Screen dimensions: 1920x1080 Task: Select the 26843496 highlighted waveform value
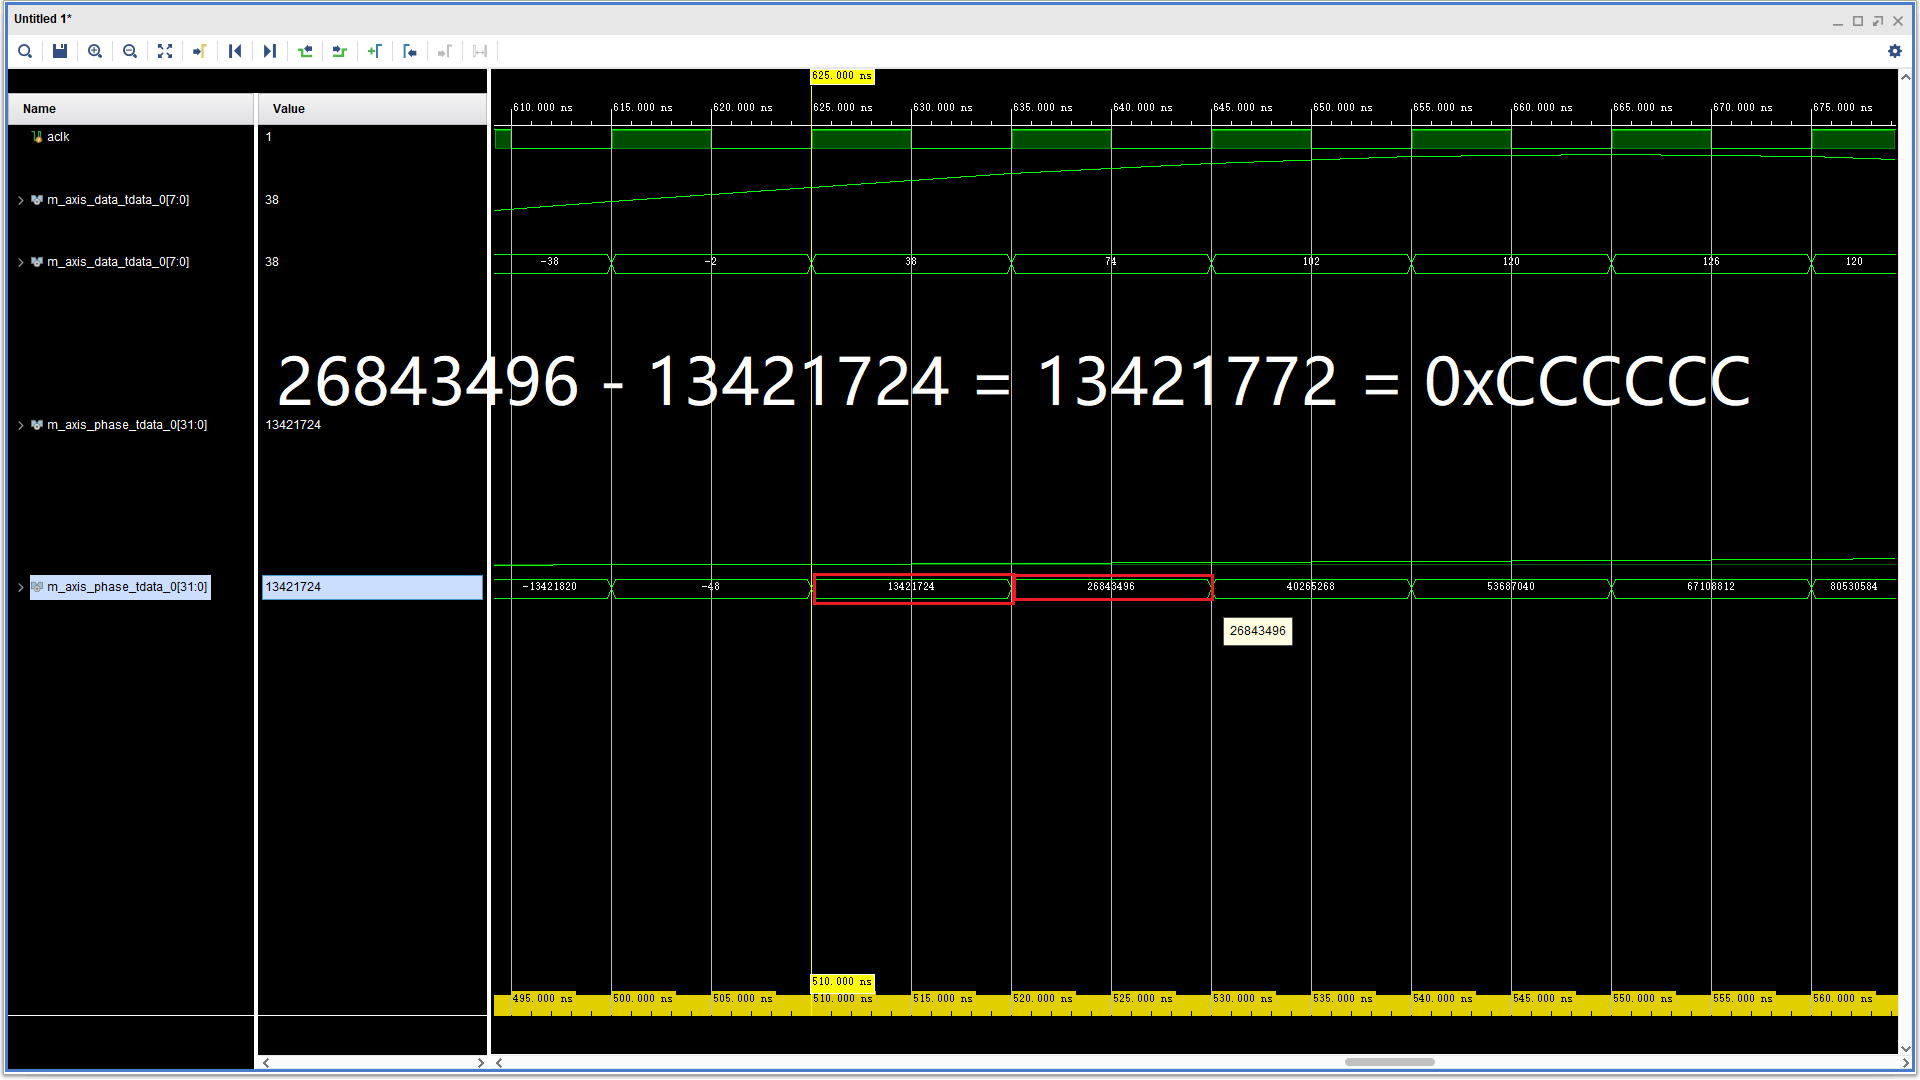[x=1112, y=588]
